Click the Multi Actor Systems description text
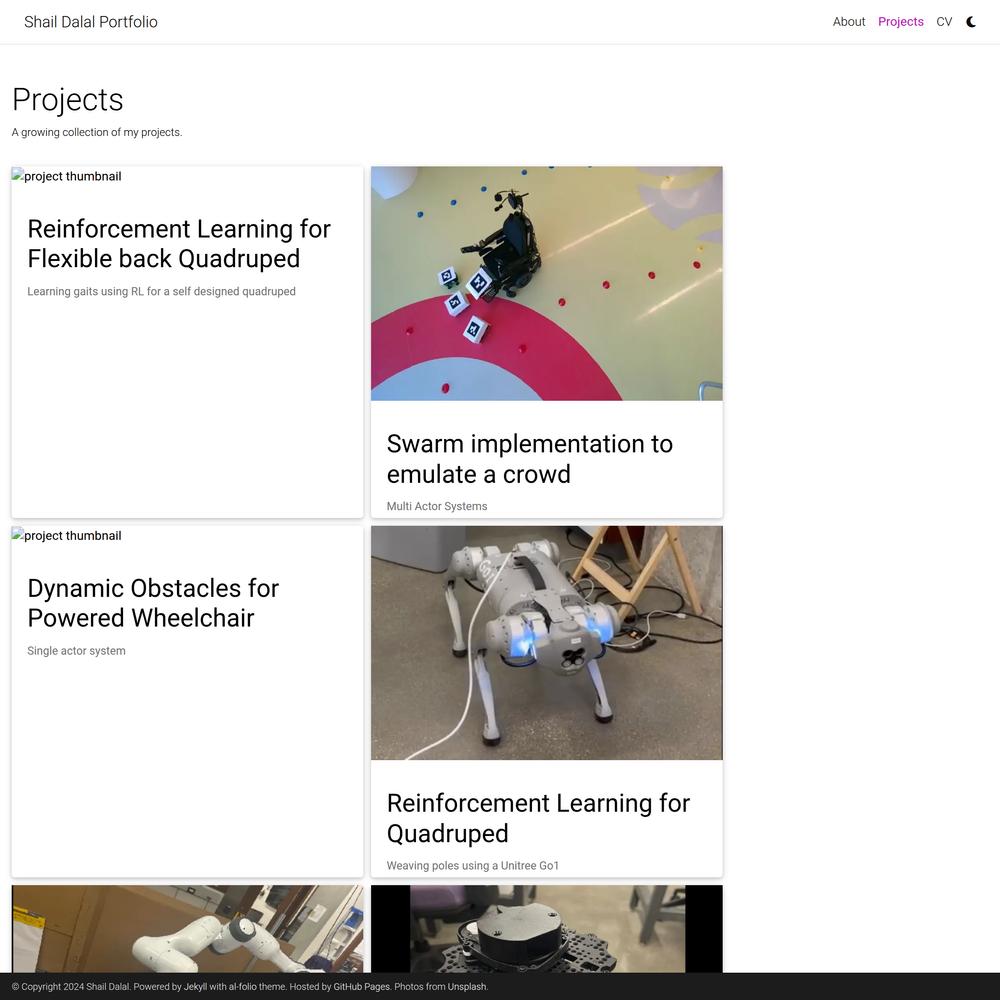The height and width of the screenshot is (1000, 1000). click(x=436, y=506)
